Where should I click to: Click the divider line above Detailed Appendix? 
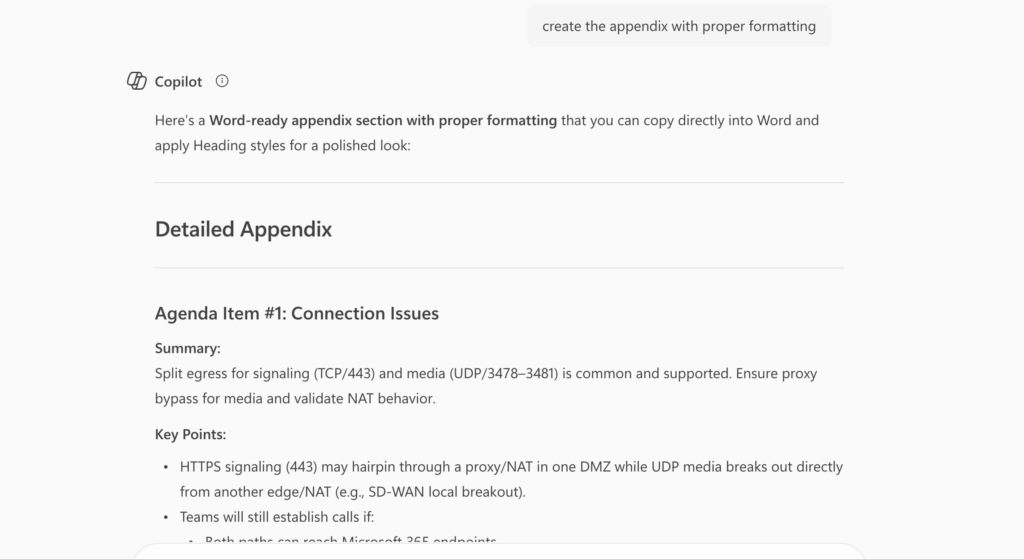pyautogui.click(x=498, y=183)
